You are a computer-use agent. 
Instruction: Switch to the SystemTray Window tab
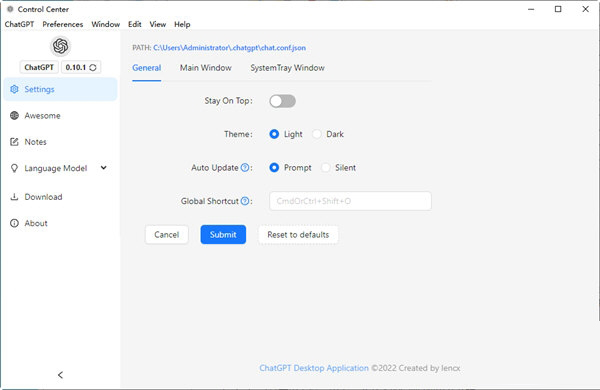point(287,68)
